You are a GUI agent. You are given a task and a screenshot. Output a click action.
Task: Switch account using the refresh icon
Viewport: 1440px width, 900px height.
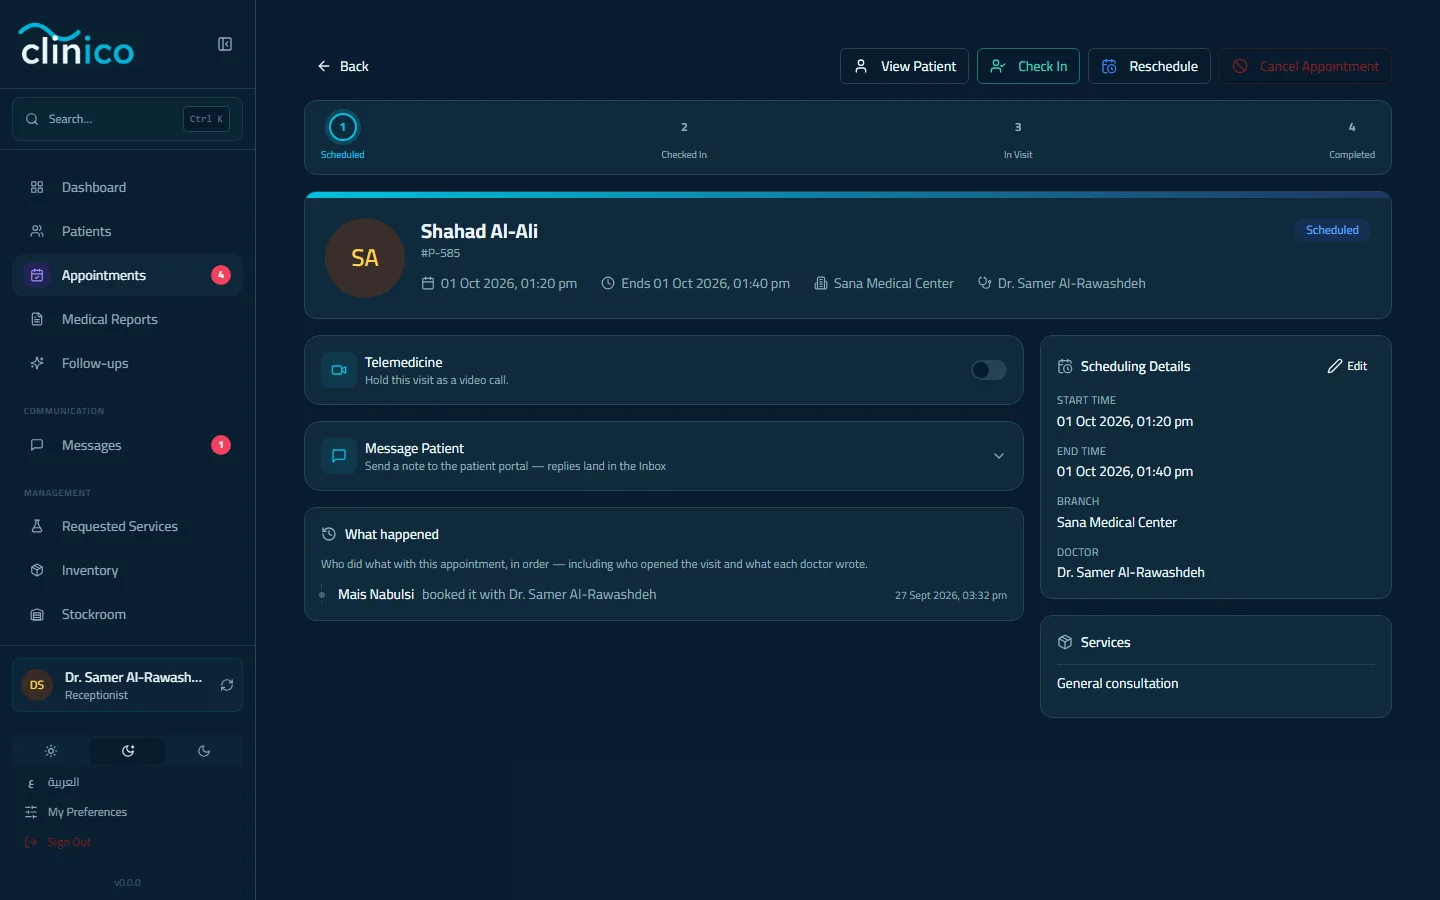(x=227, y=685)
